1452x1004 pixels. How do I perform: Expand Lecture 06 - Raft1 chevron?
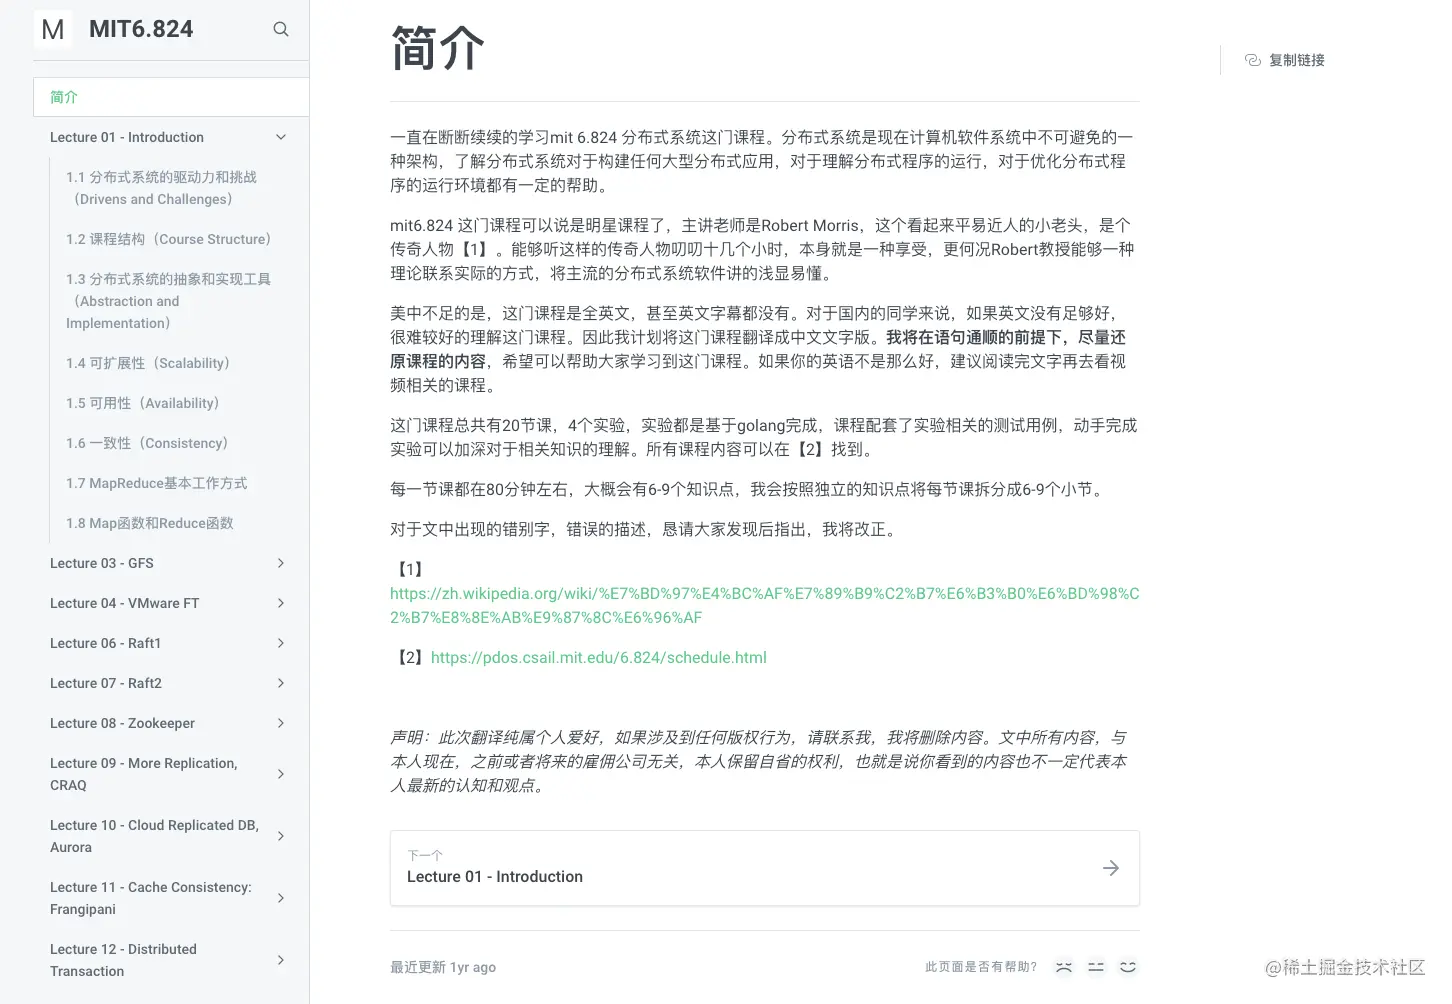coord(281,643)
